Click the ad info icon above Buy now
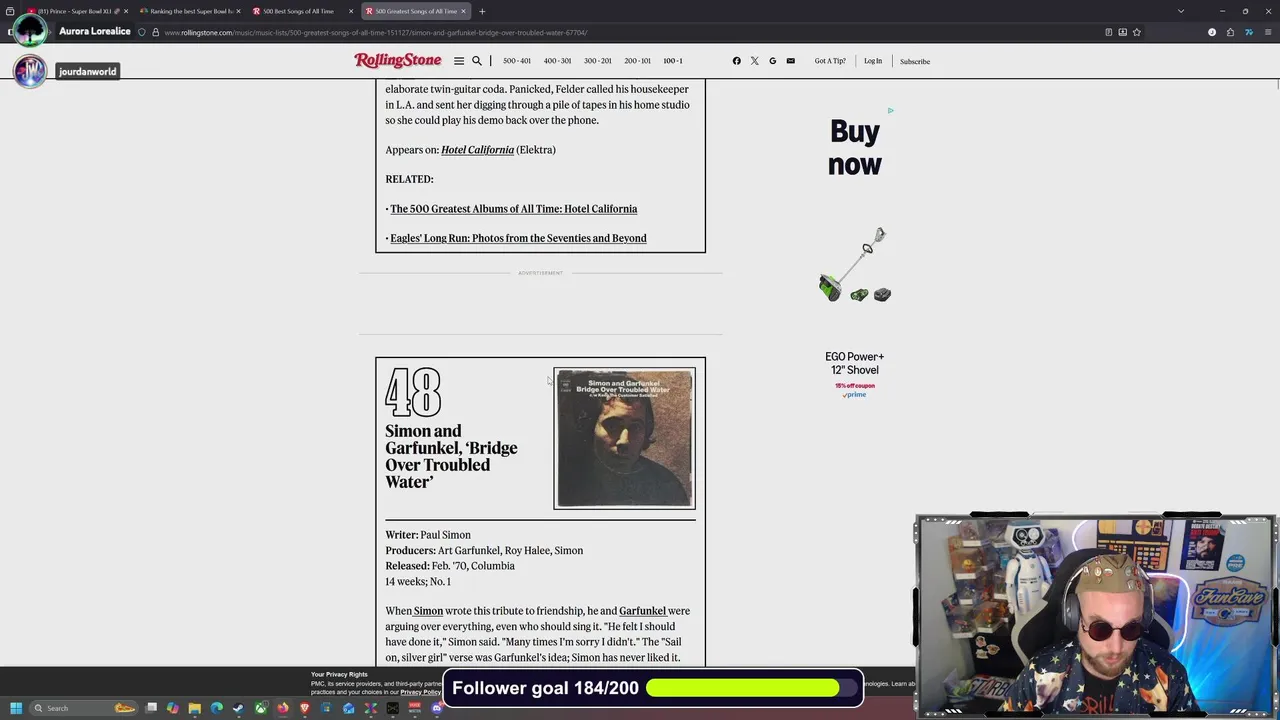This screenshot has height=720, width=1280. pos(890,110)
